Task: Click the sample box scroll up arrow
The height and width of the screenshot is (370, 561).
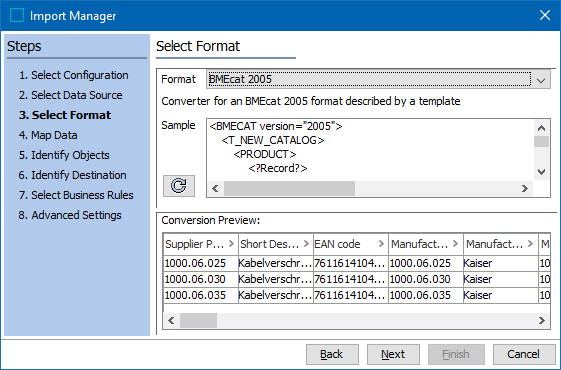Action: (541, 128)
